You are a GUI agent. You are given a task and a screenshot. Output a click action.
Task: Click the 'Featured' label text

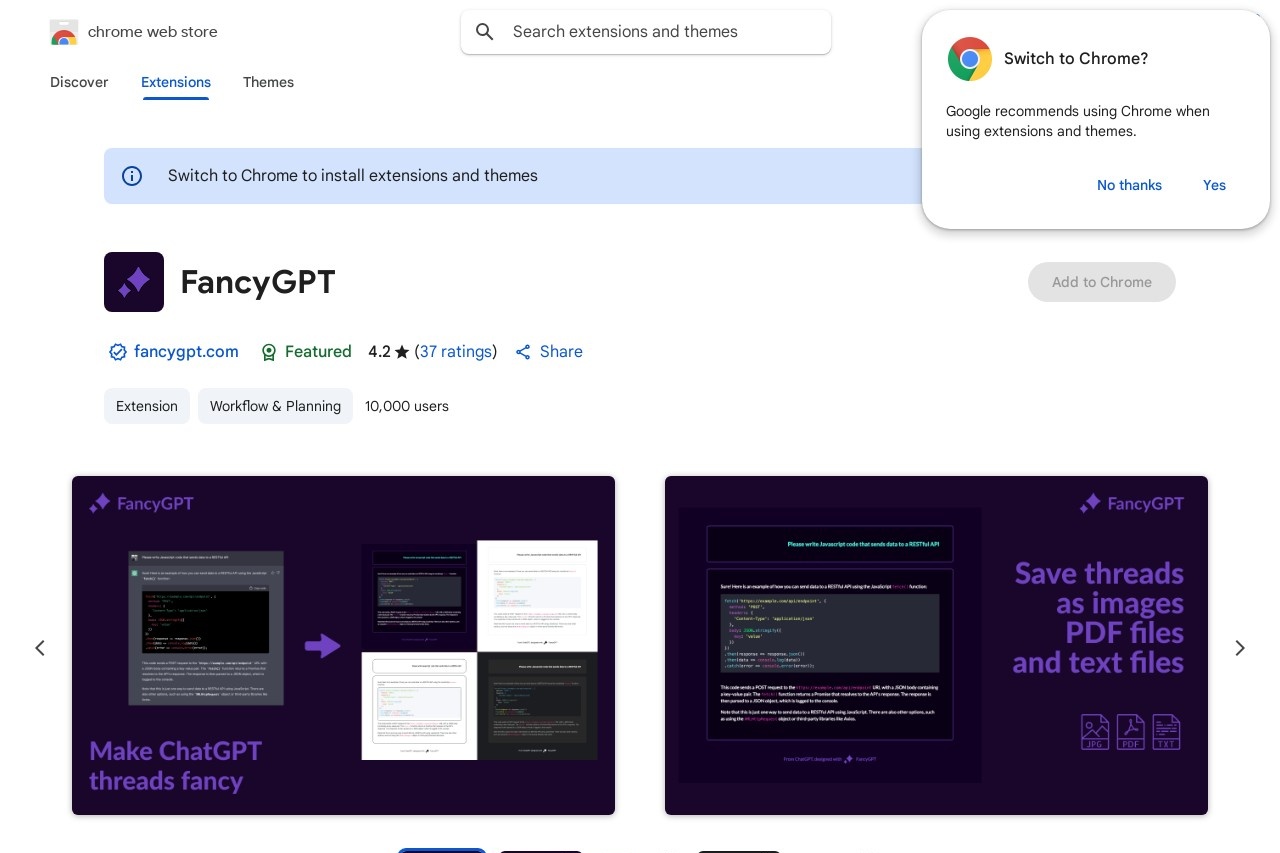coord(318,352)
